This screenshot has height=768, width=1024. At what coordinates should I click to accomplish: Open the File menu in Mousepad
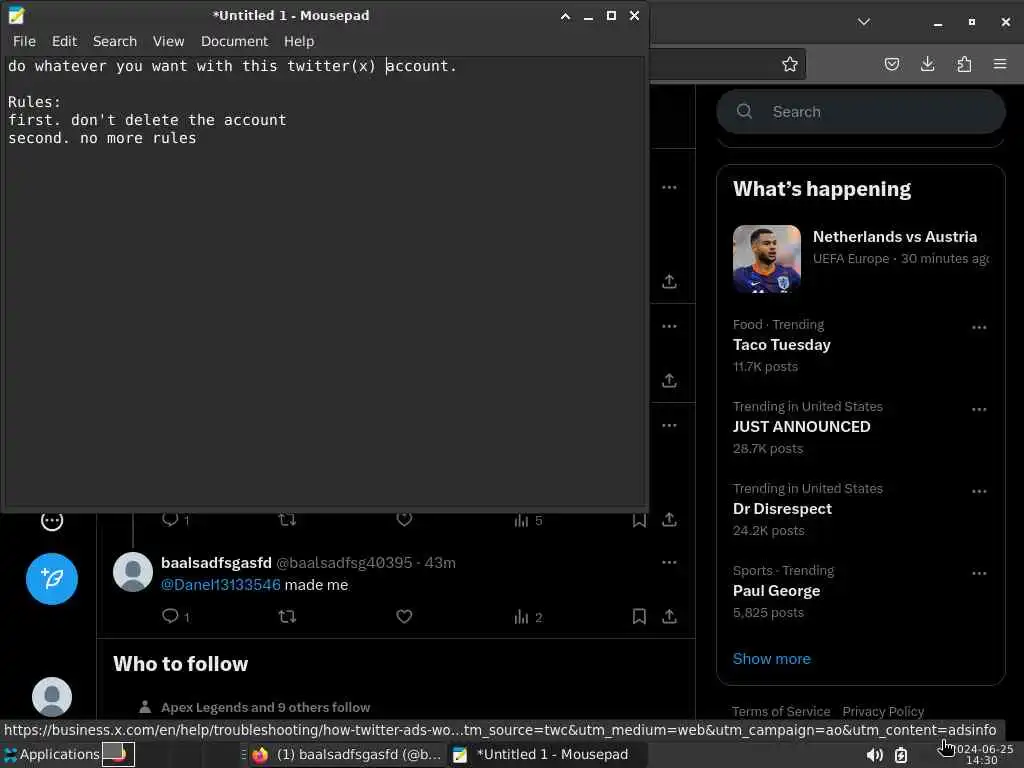click(24, 41)
